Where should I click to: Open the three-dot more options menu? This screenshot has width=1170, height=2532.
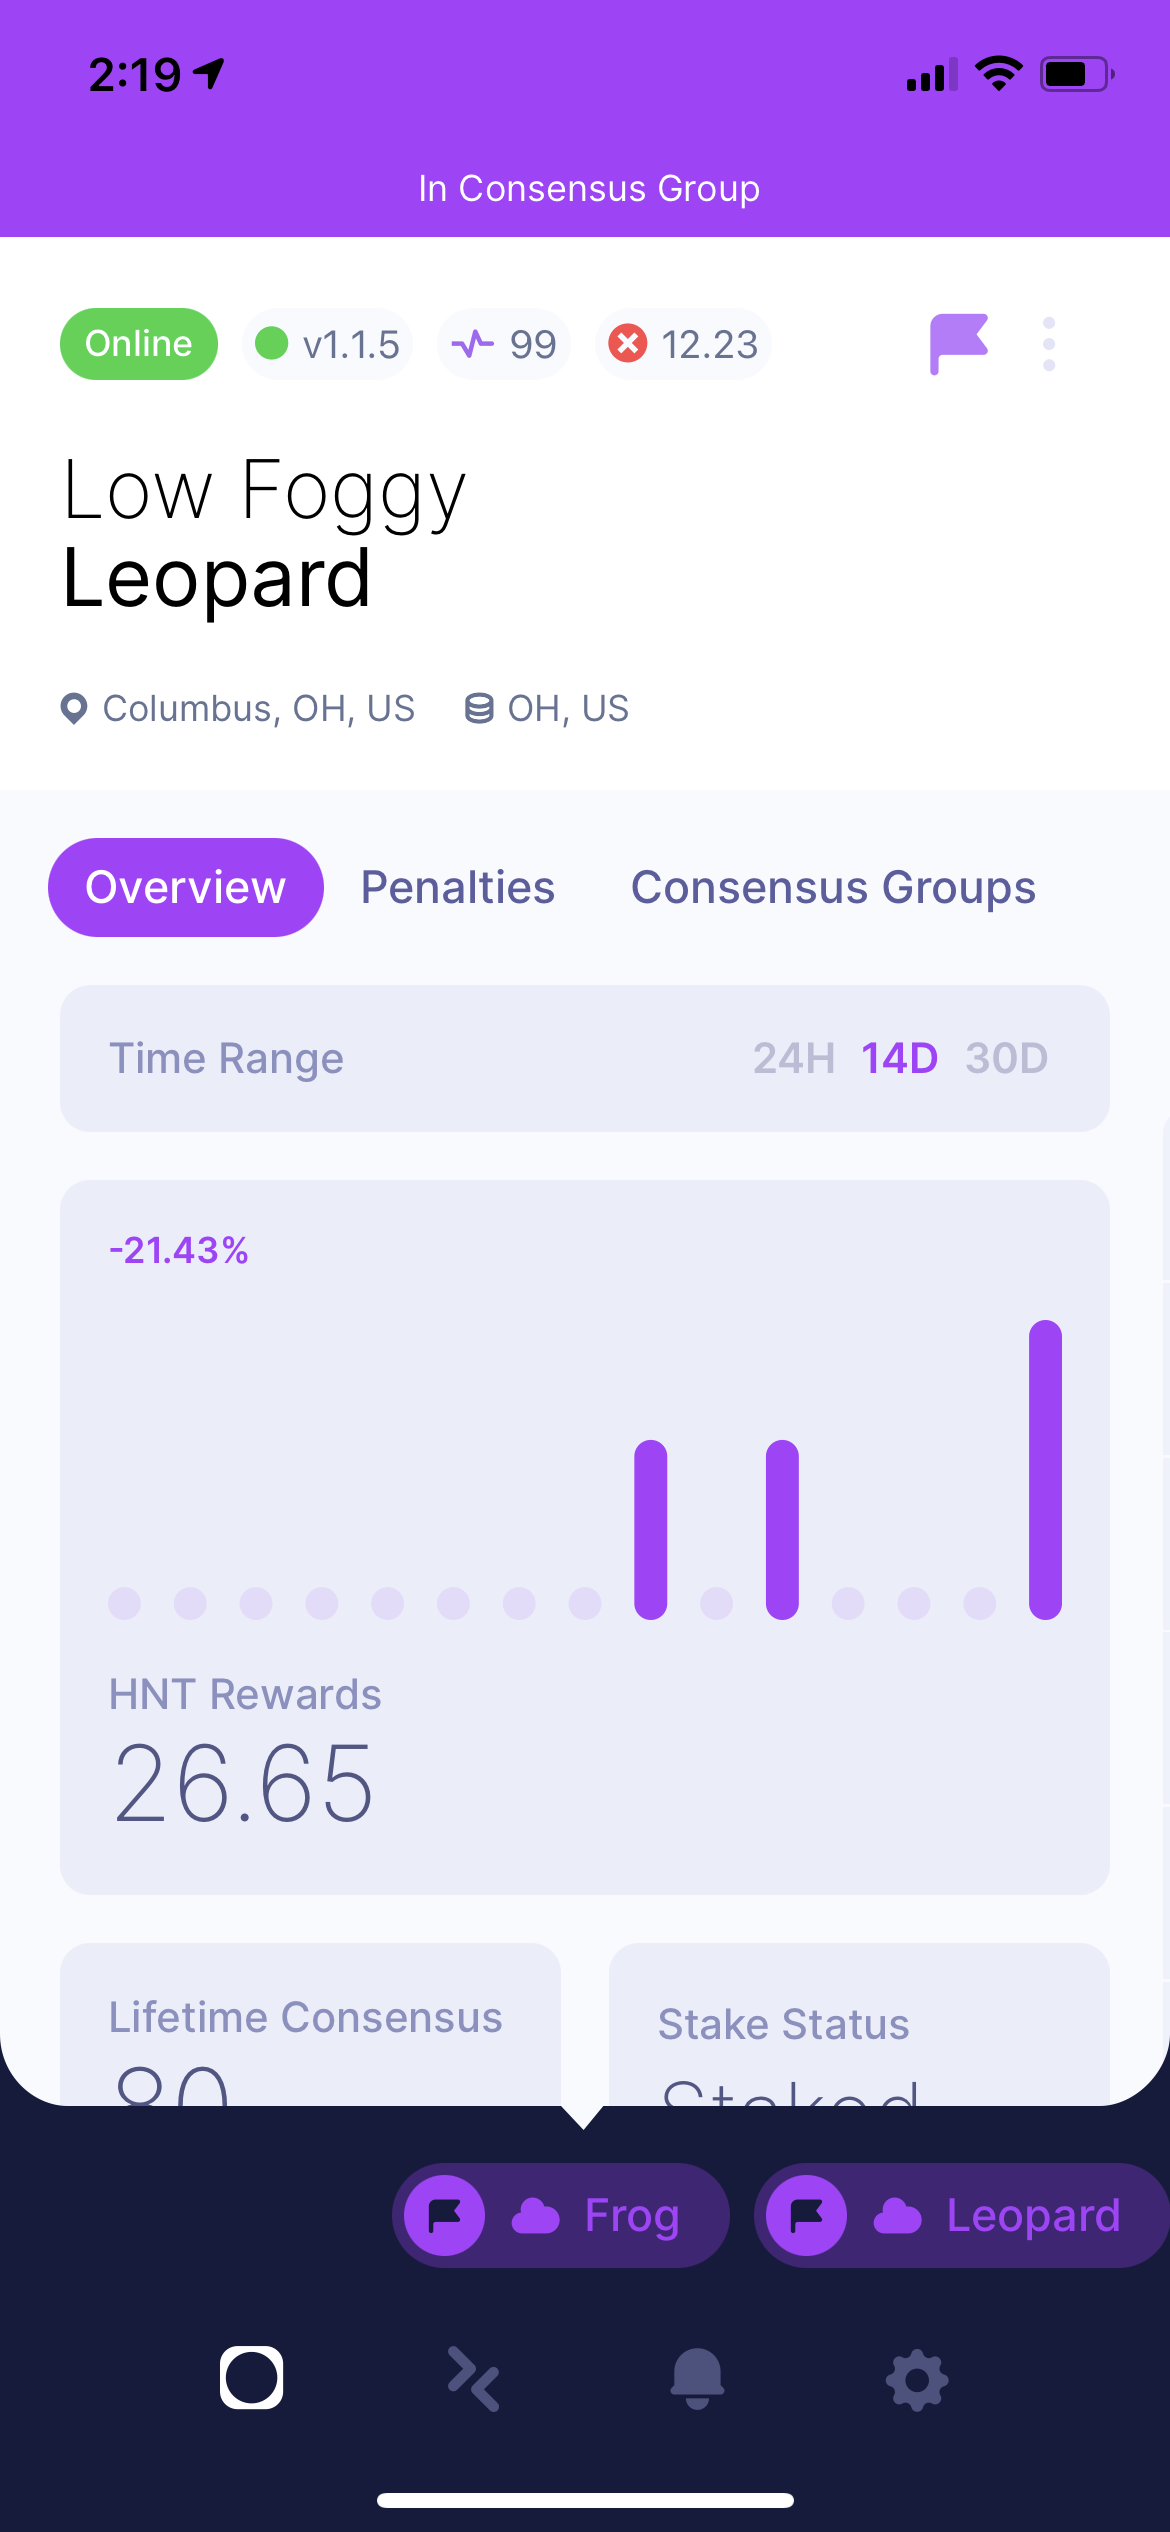[1048, 344]
